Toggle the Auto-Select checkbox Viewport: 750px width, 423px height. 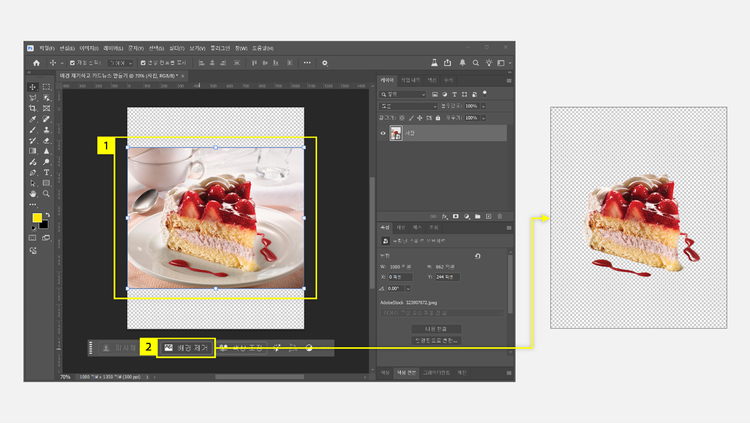point(72,63)
